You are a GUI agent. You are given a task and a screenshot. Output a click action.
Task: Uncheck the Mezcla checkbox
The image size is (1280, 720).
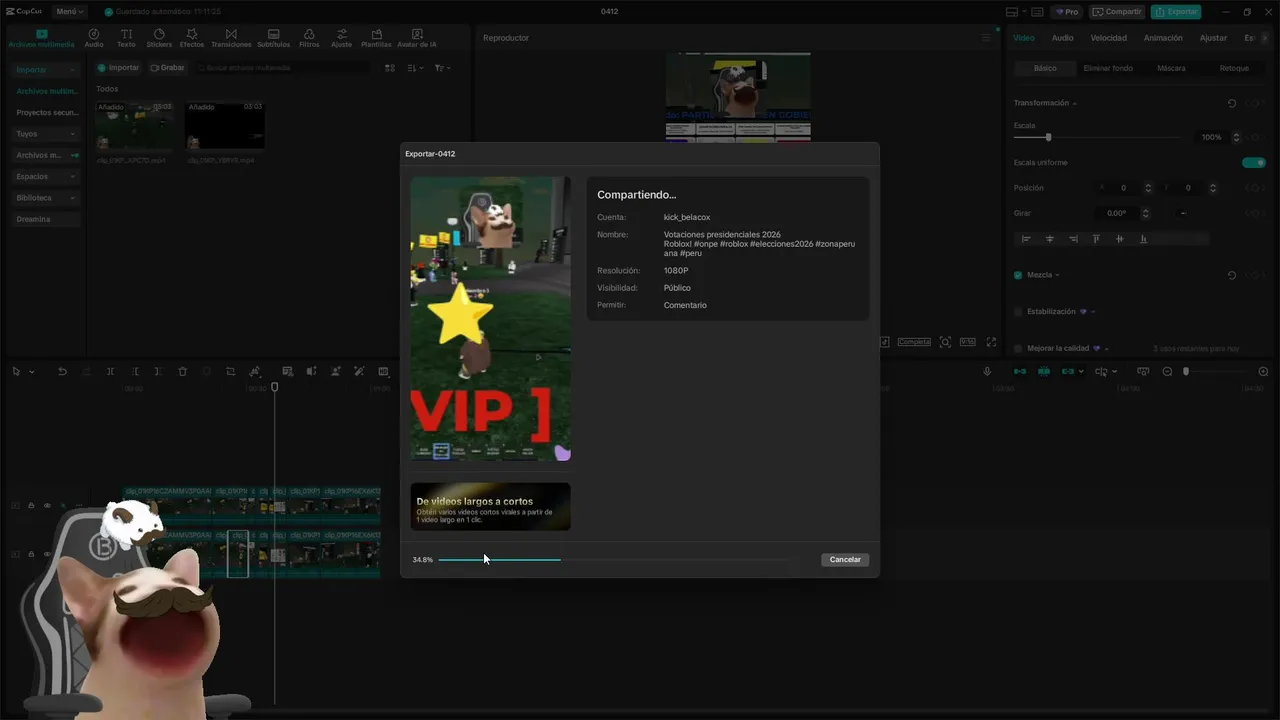[x=1018, y=275]
